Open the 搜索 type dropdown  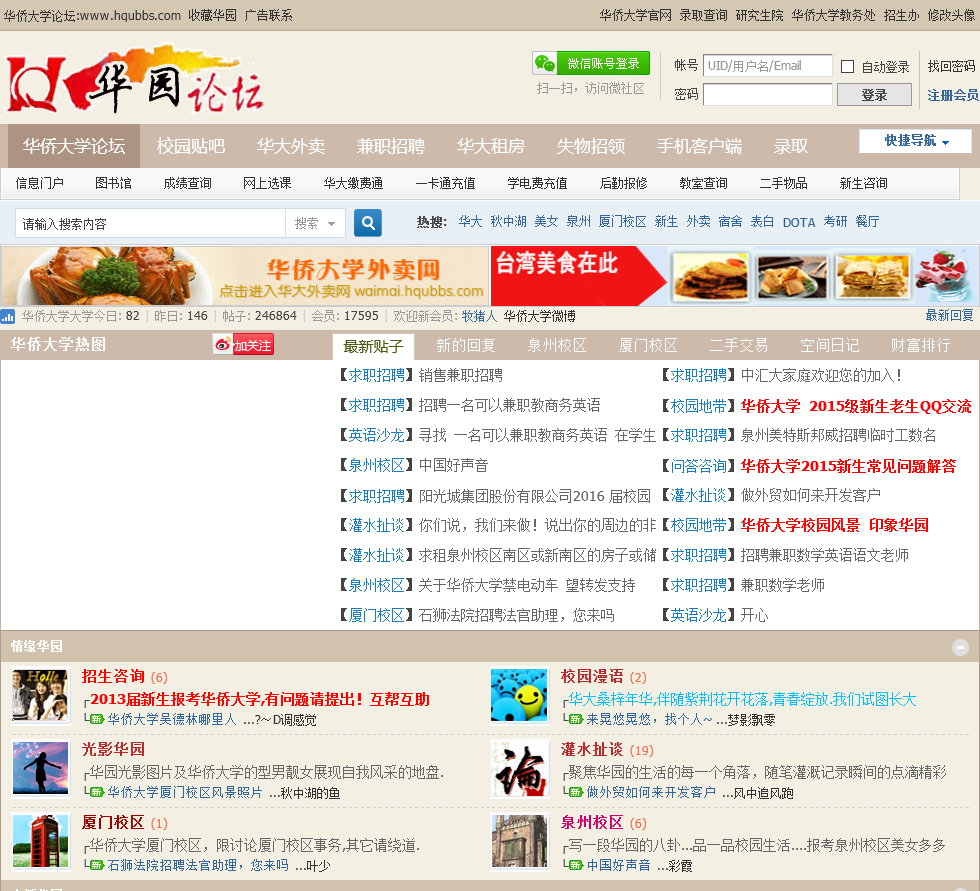[315, 223]
